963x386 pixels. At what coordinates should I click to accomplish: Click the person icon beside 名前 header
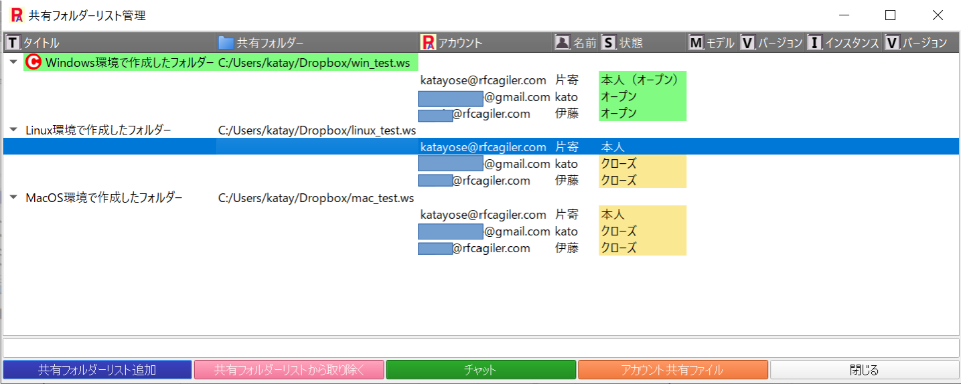tap(563, 42)
